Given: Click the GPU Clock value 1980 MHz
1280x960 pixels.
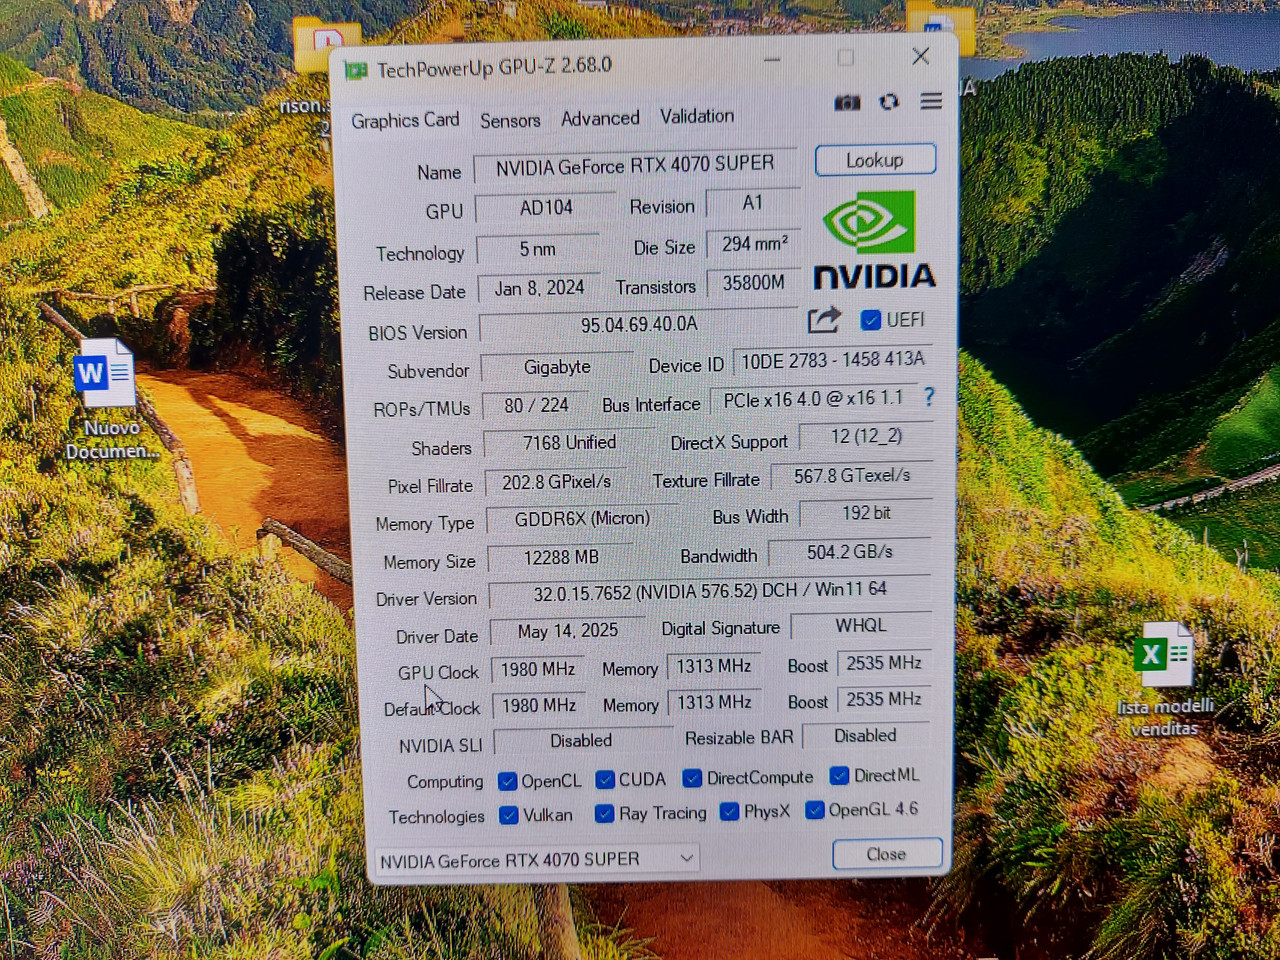Looking at the screenshot, I should point(538,669).
